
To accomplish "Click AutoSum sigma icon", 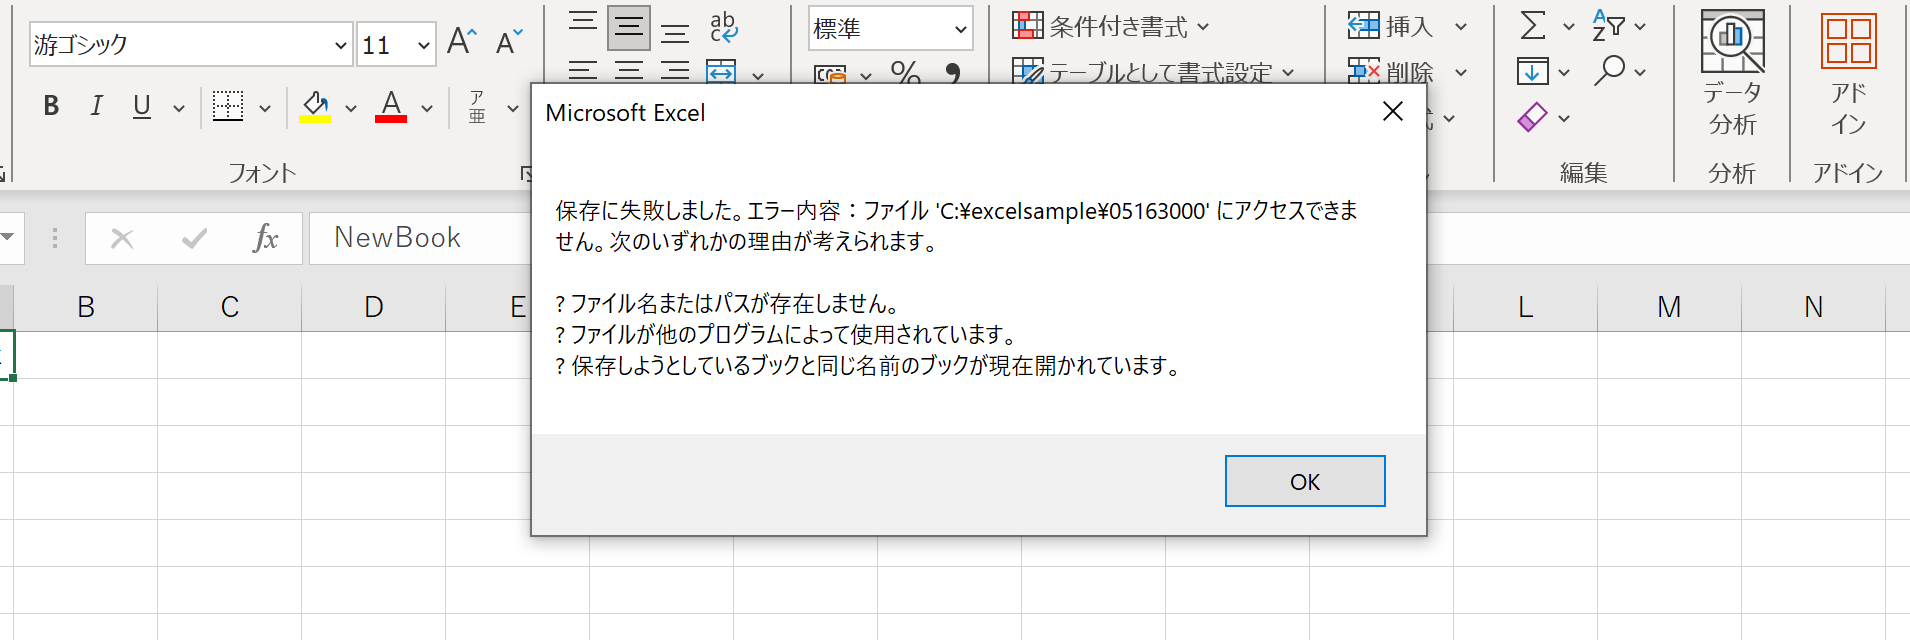I will pos(1533,25).
